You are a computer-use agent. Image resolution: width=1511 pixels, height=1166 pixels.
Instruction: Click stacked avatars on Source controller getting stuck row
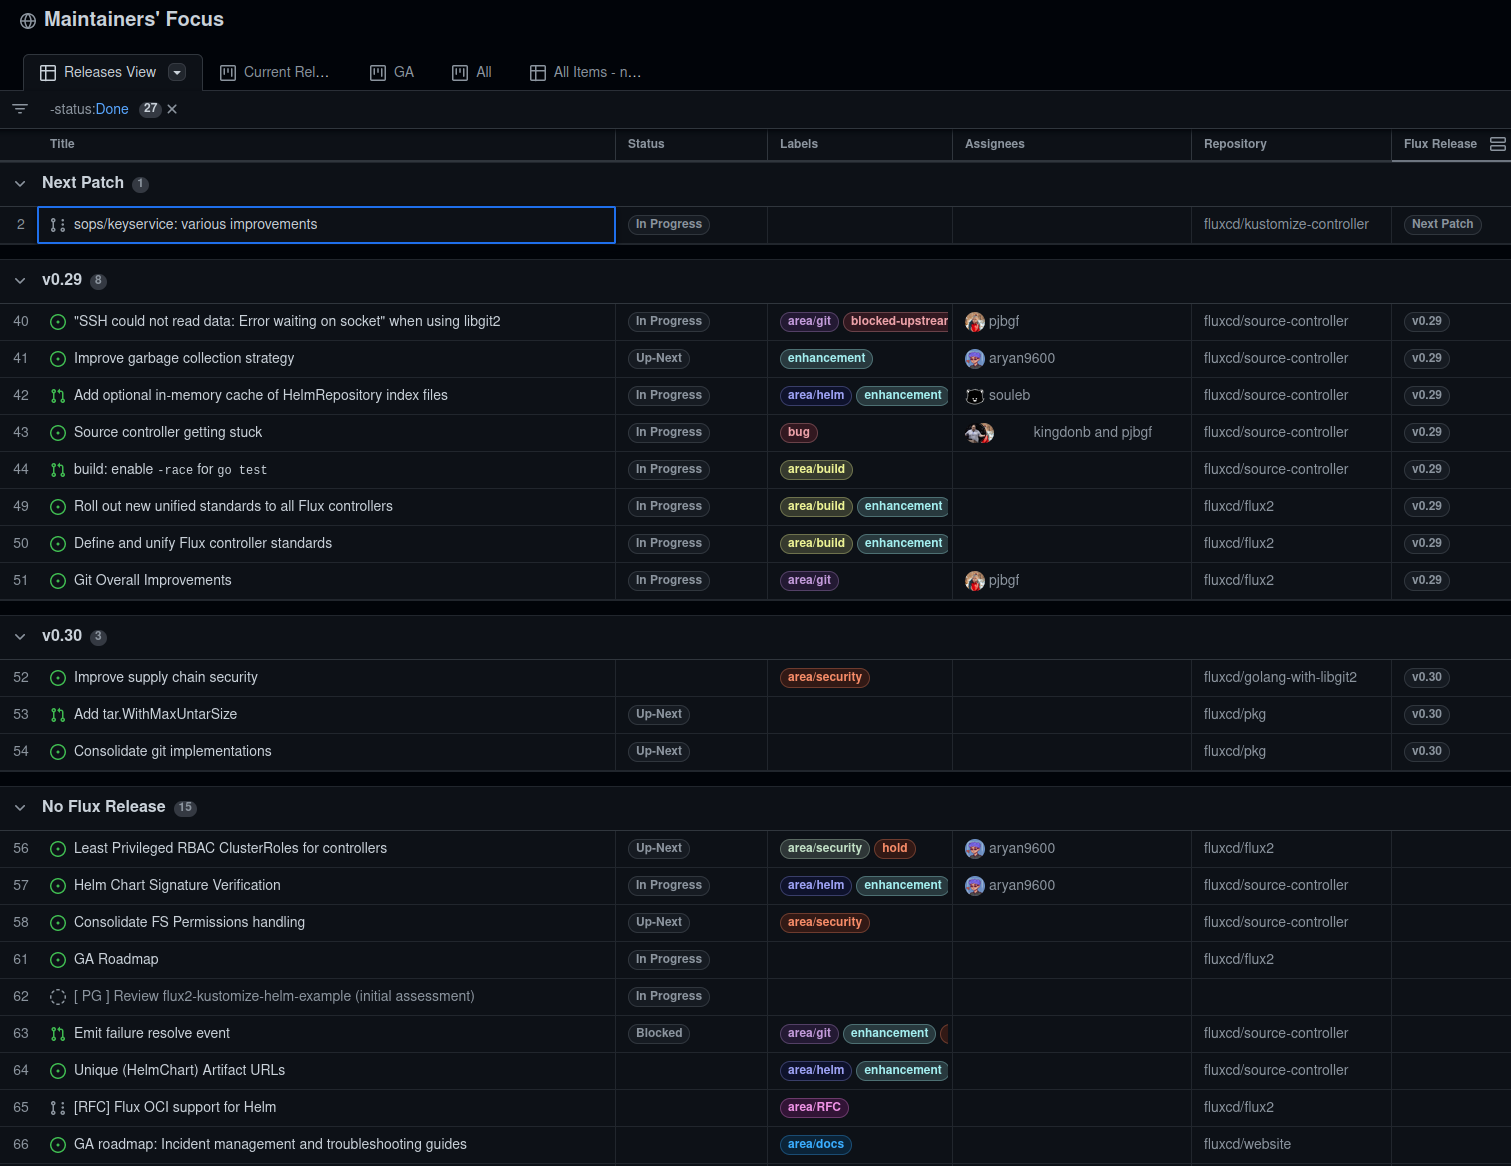click(981, 432)
